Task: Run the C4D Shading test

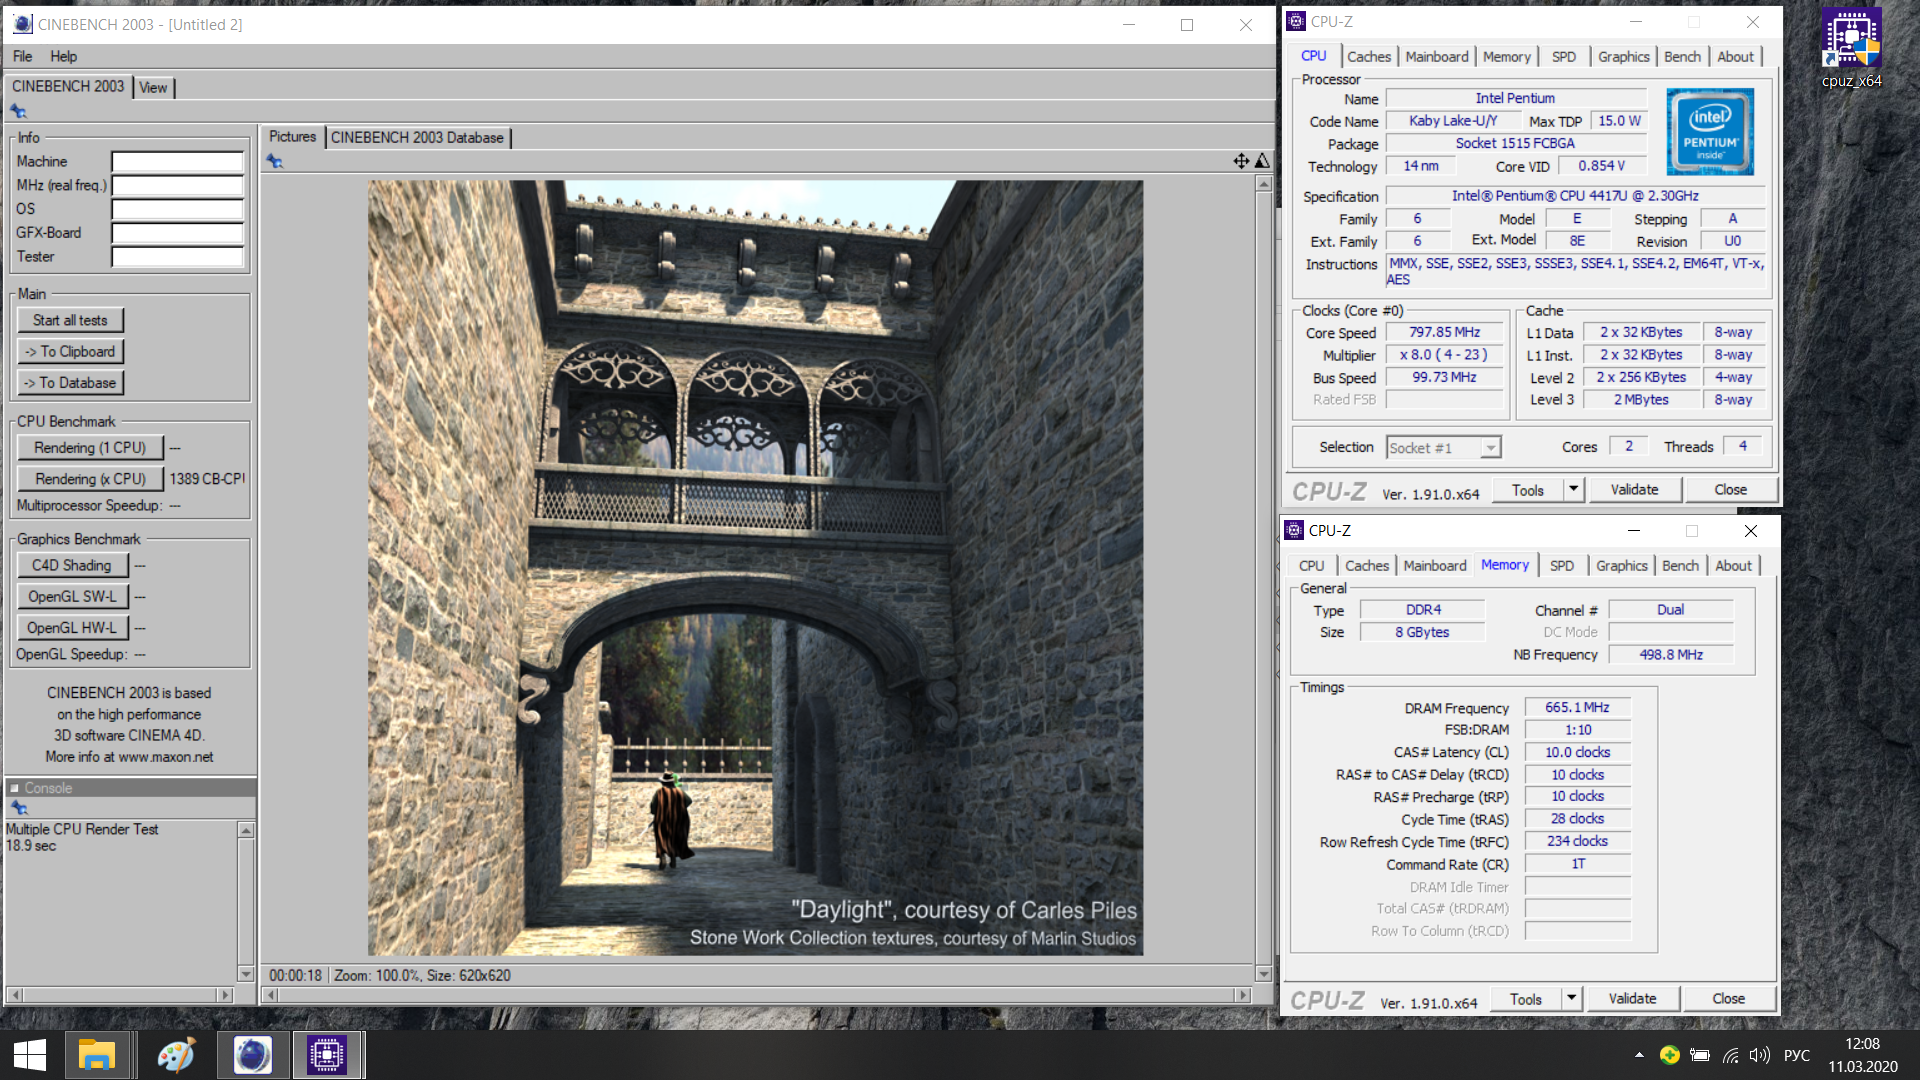Action: pos(72,565)
